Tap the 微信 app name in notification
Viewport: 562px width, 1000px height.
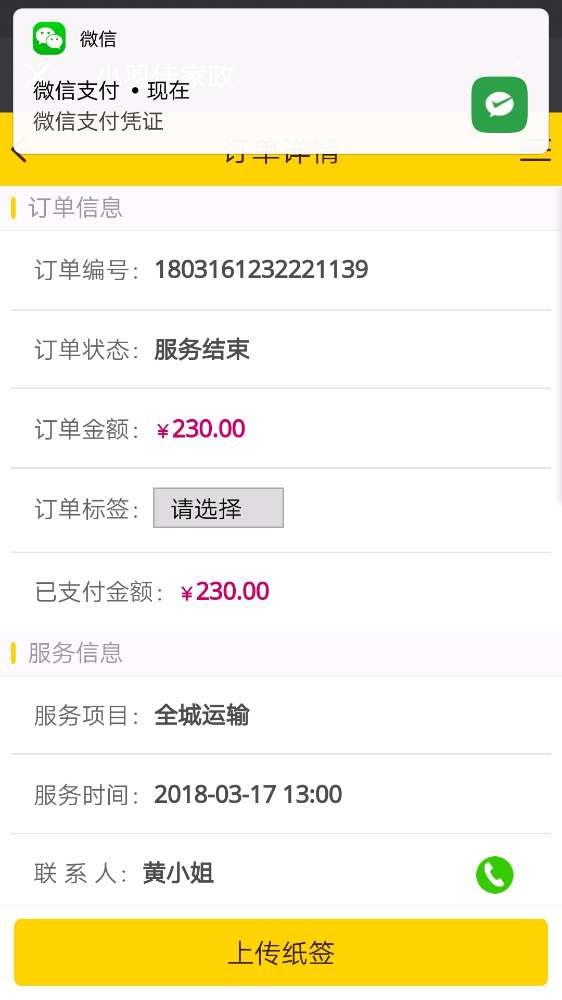98,39
